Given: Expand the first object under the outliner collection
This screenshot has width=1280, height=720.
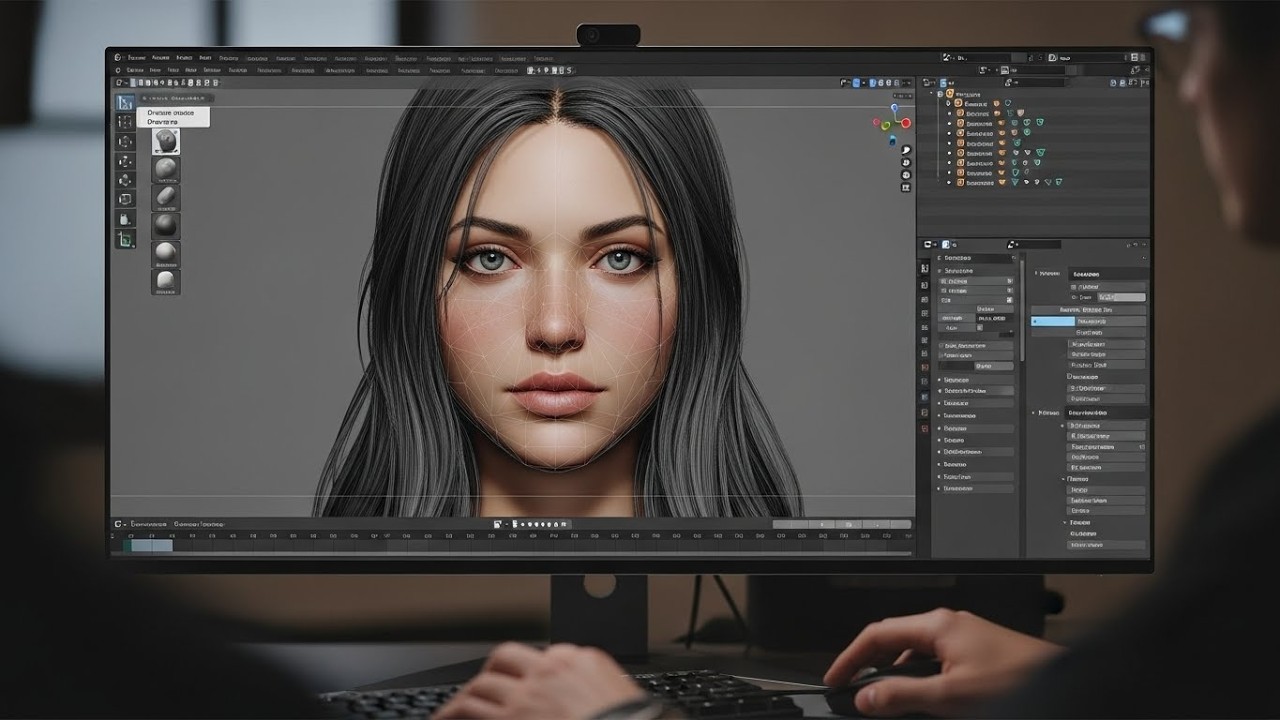Looking at the screenshot, I should point(949,103).
